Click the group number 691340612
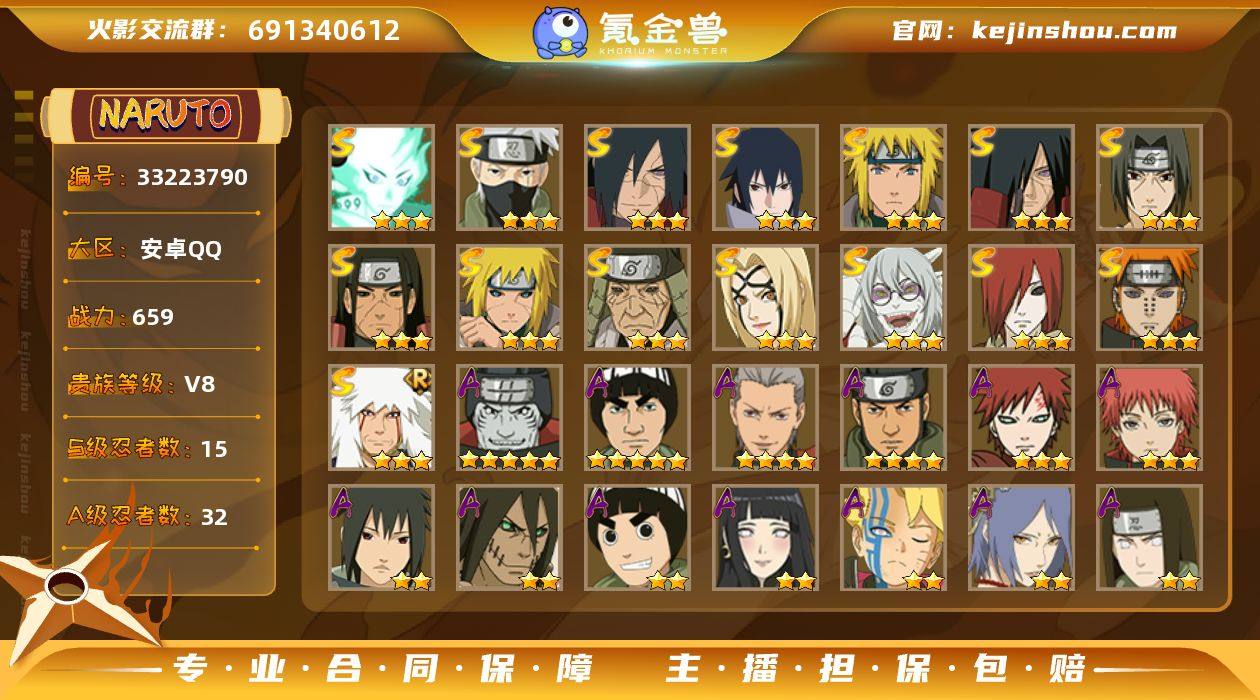Image resolution: width=1260 pixels, height=700 pixels. click(x=324, y=30)
